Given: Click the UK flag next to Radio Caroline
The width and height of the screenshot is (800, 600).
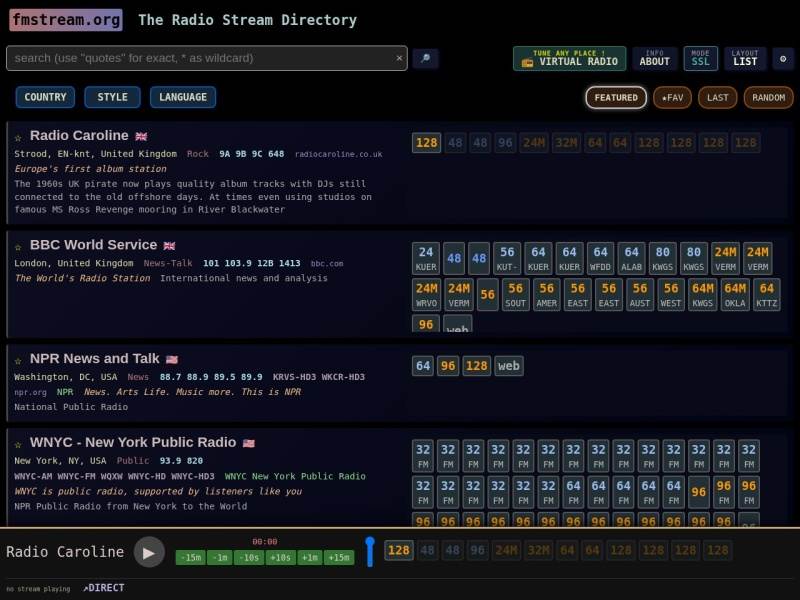Looking at the screenshot, I should pos(141,136).
